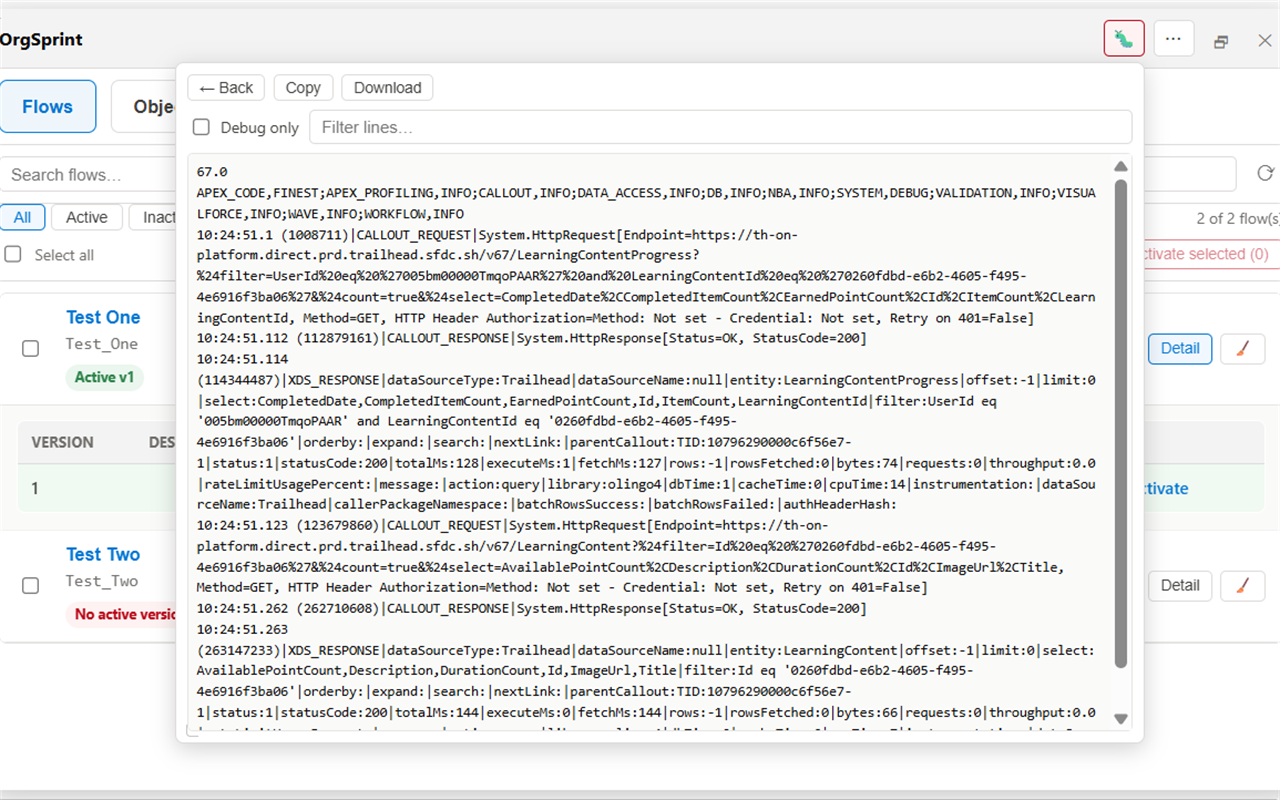The width and height of the screenshot is (1280, 800).
Task: Click the '67.0' first log line
Action: point(212,172)
